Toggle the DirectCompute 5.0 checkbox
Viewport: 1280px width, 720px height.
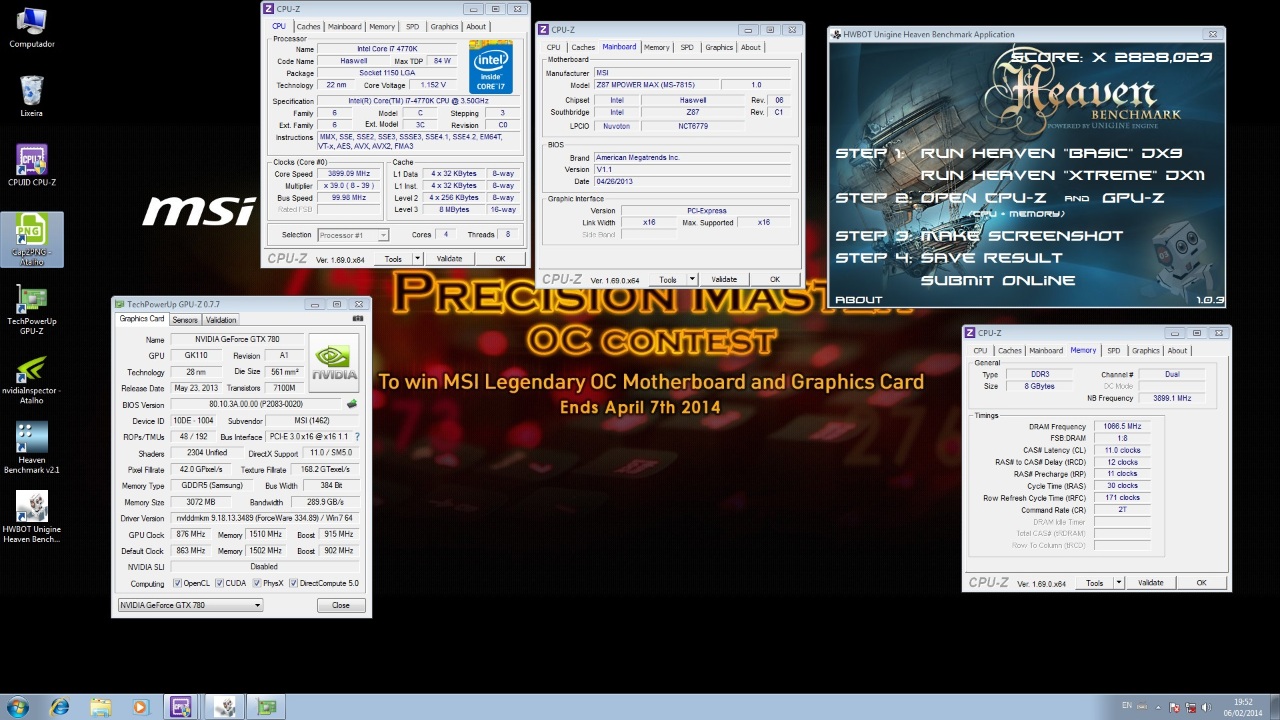click(294, 583)
